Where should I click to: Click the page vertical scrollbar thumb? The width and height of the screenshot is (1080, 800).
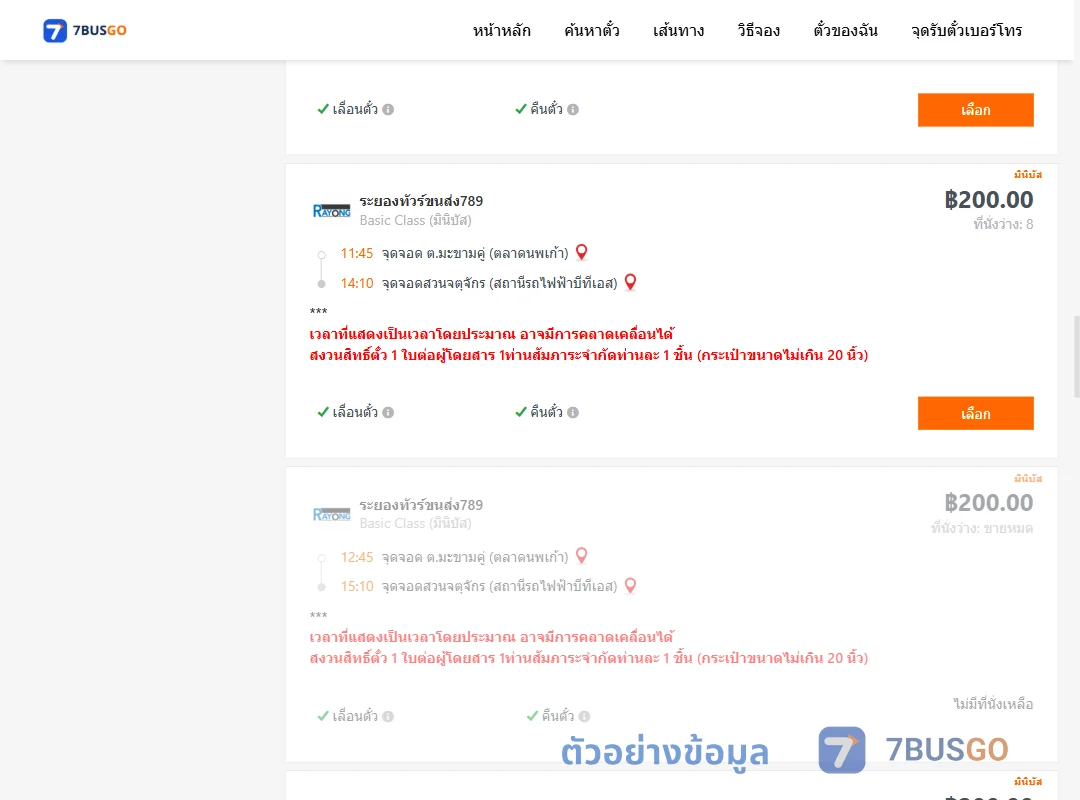[1077, 357]
